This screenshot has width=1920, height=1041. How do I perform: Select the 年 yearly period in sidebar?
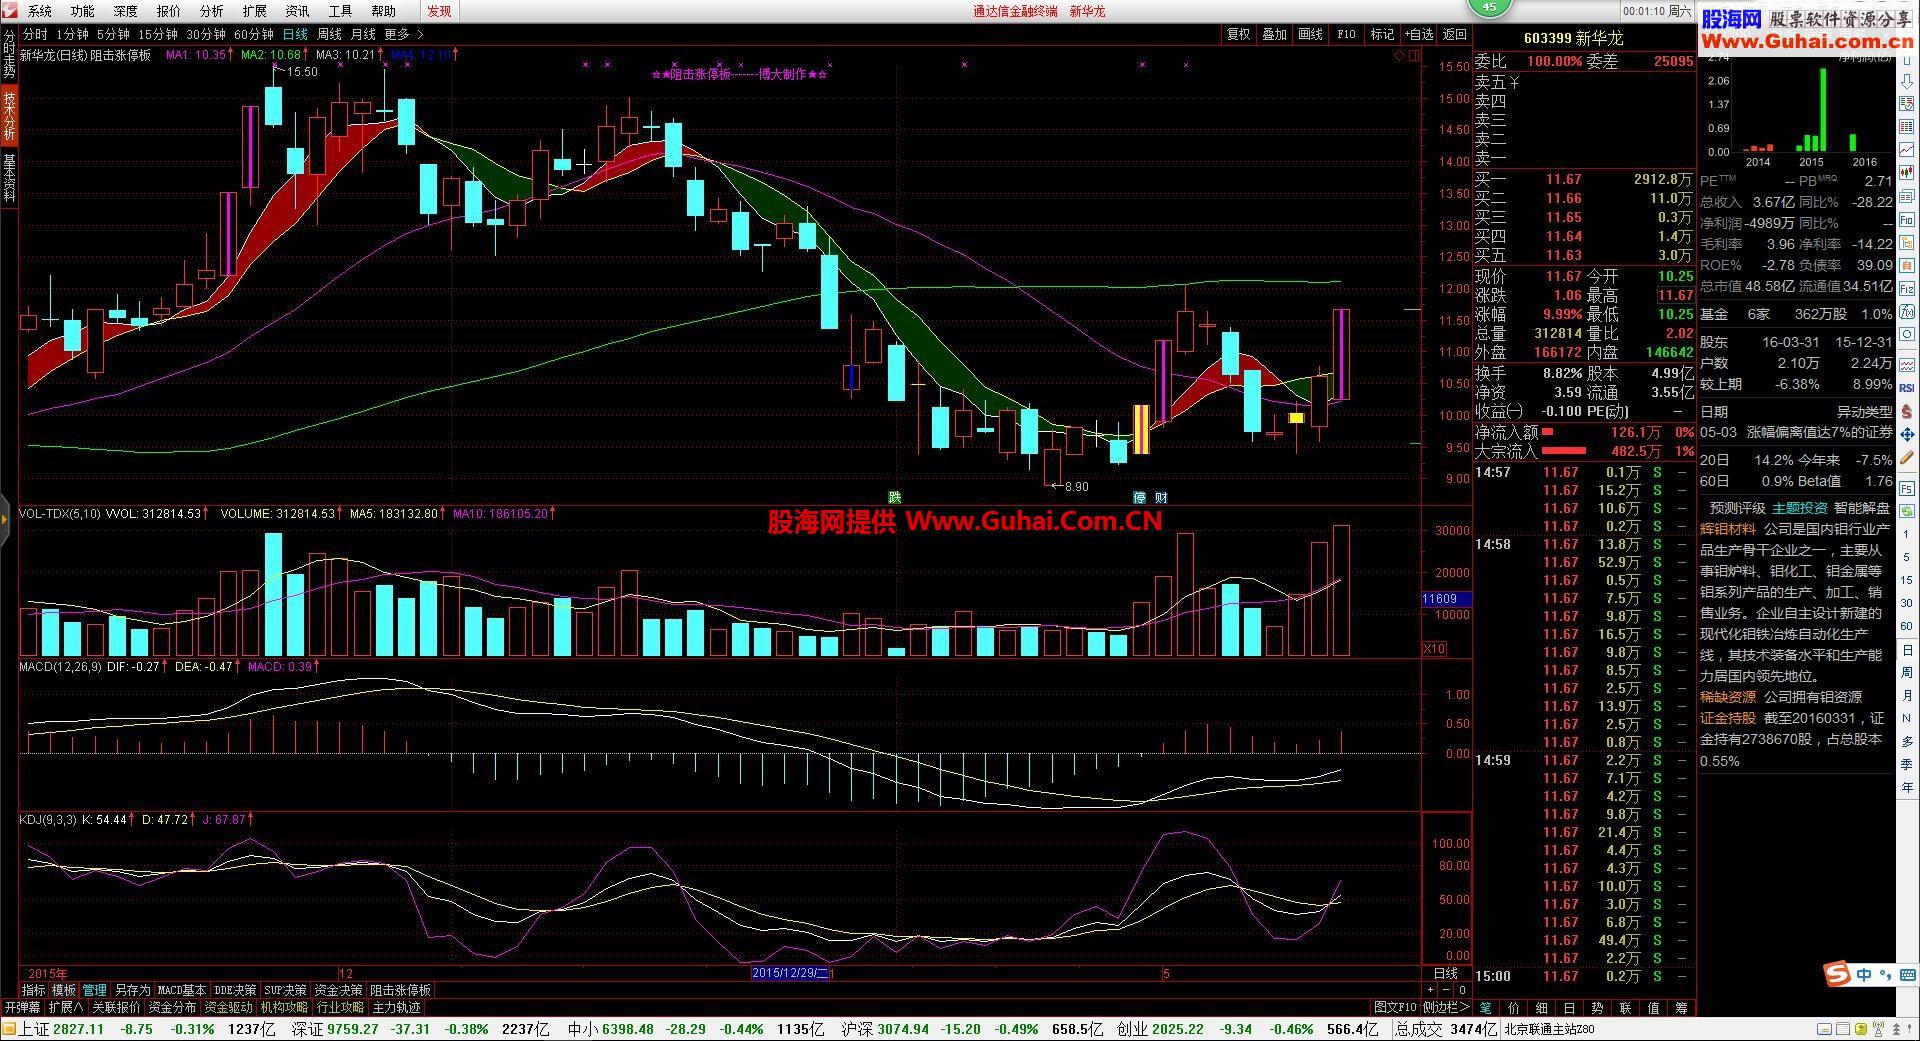(1907, 786)
